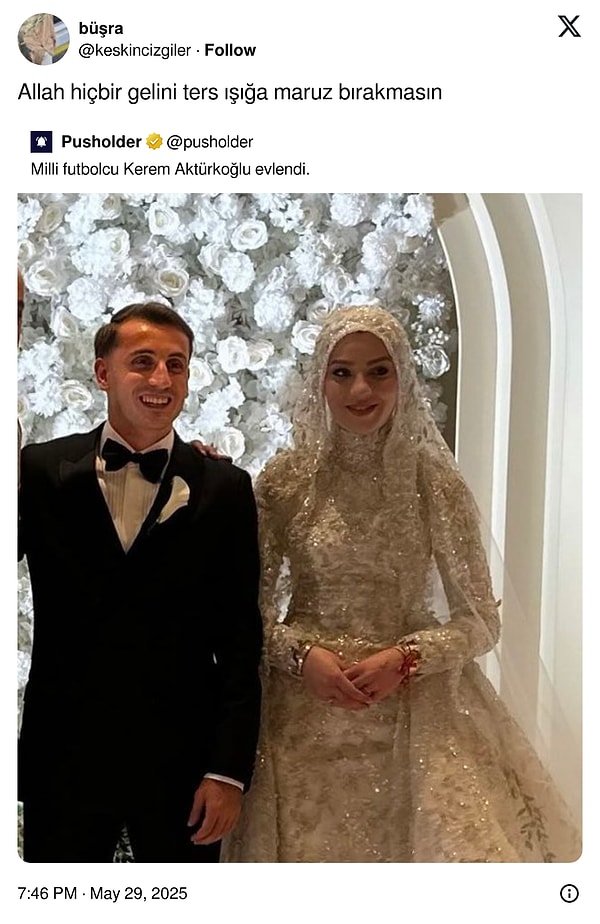Open the wedding photo at full size

[x=300, y=528]
